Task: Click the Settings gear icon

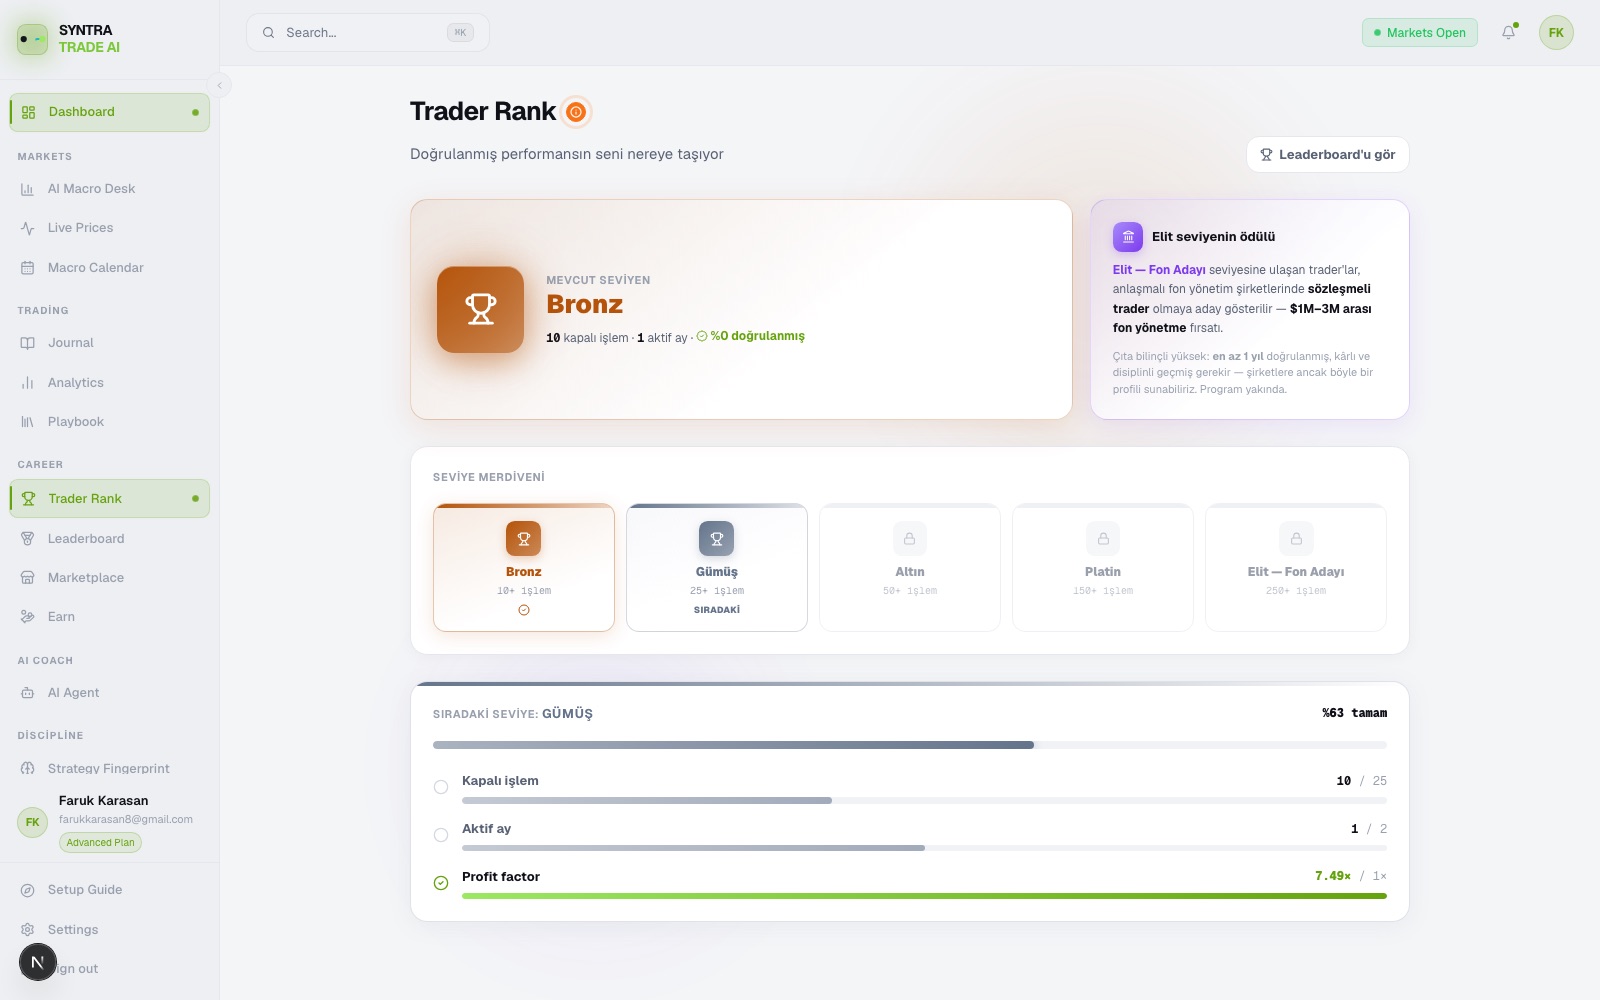Action: (28, 930)
